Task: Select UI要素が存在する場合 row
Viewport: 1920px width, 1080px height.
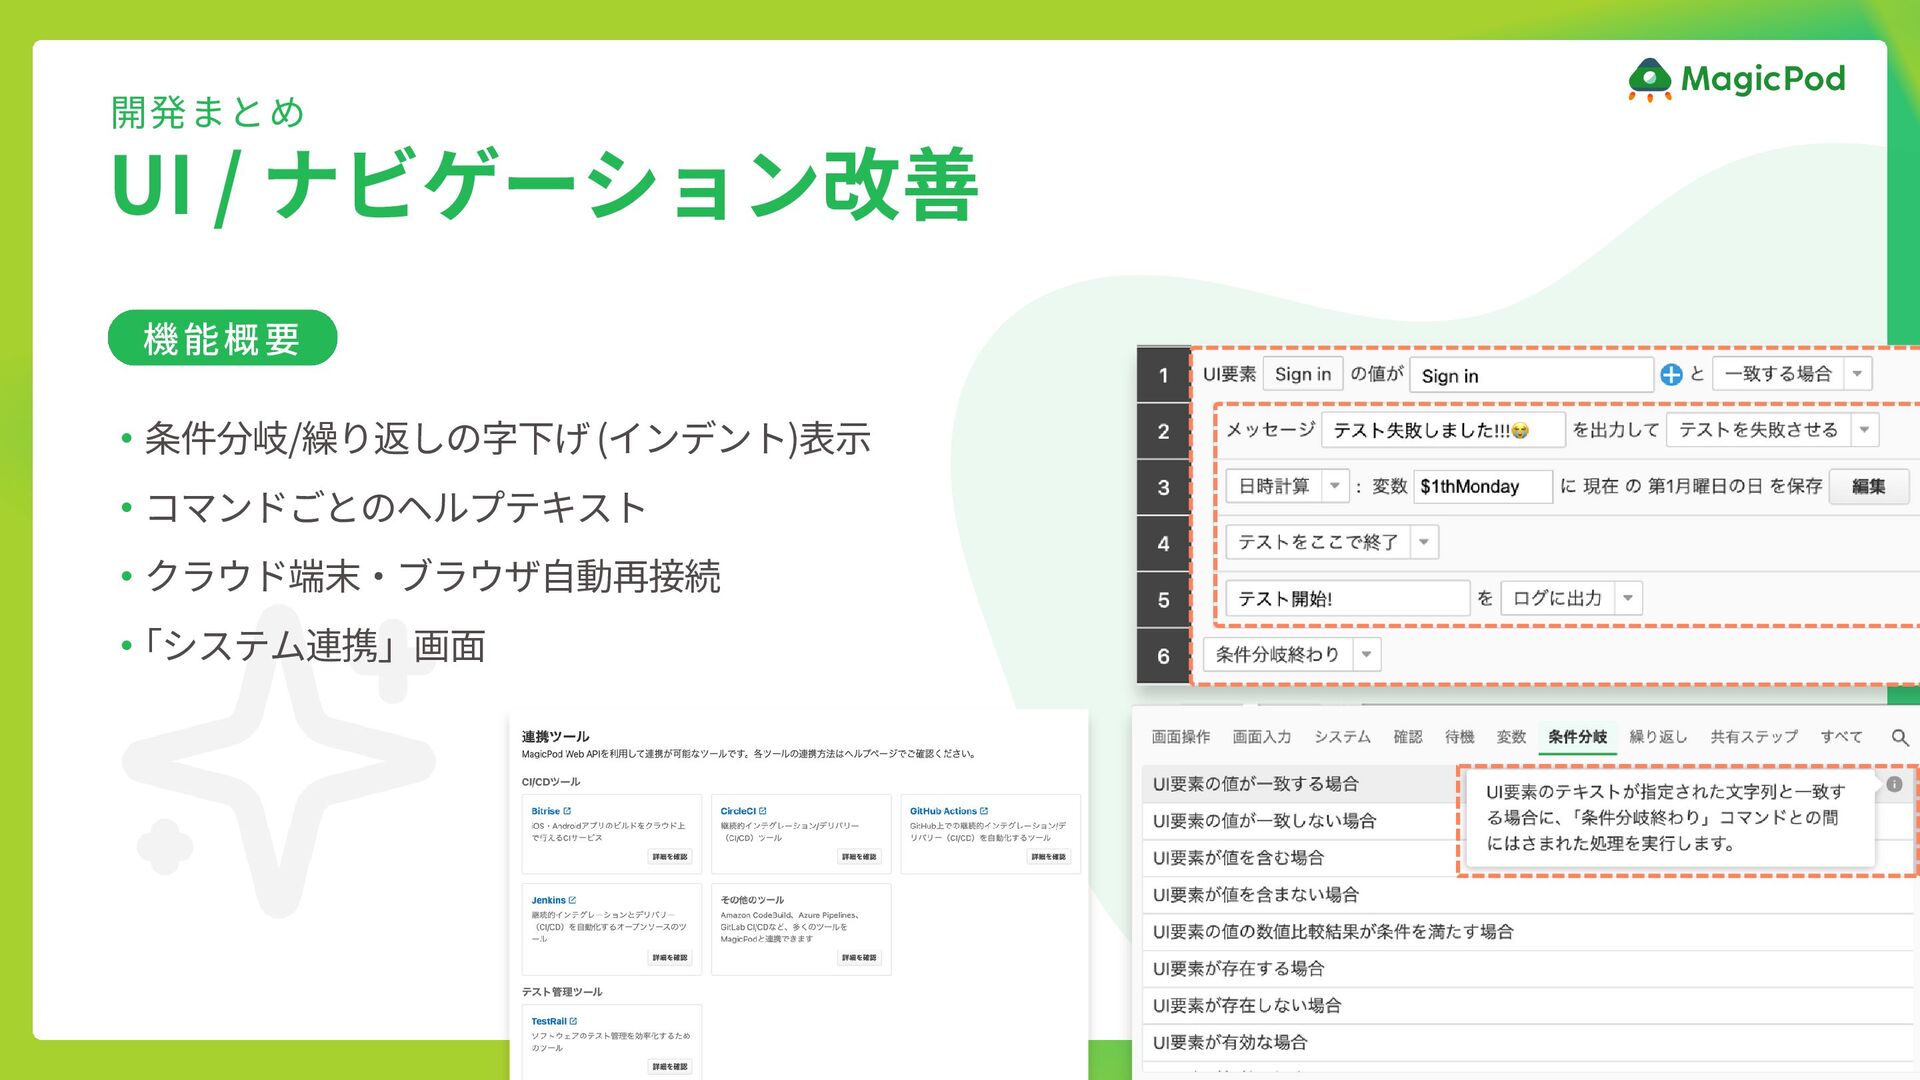Action: (x=1528, y=969)
